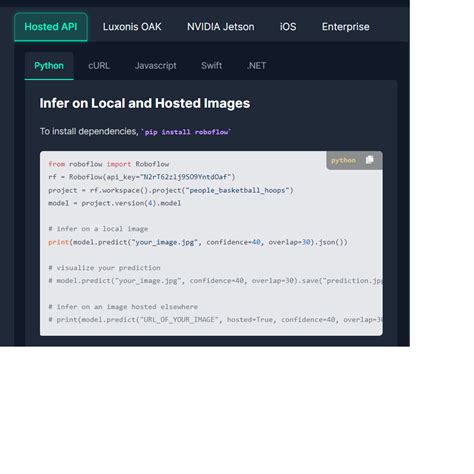Open the NVIDIA Jetson tab
This screenshot has height=474, width=474.
pyautogui.click(x=221, y=27)
